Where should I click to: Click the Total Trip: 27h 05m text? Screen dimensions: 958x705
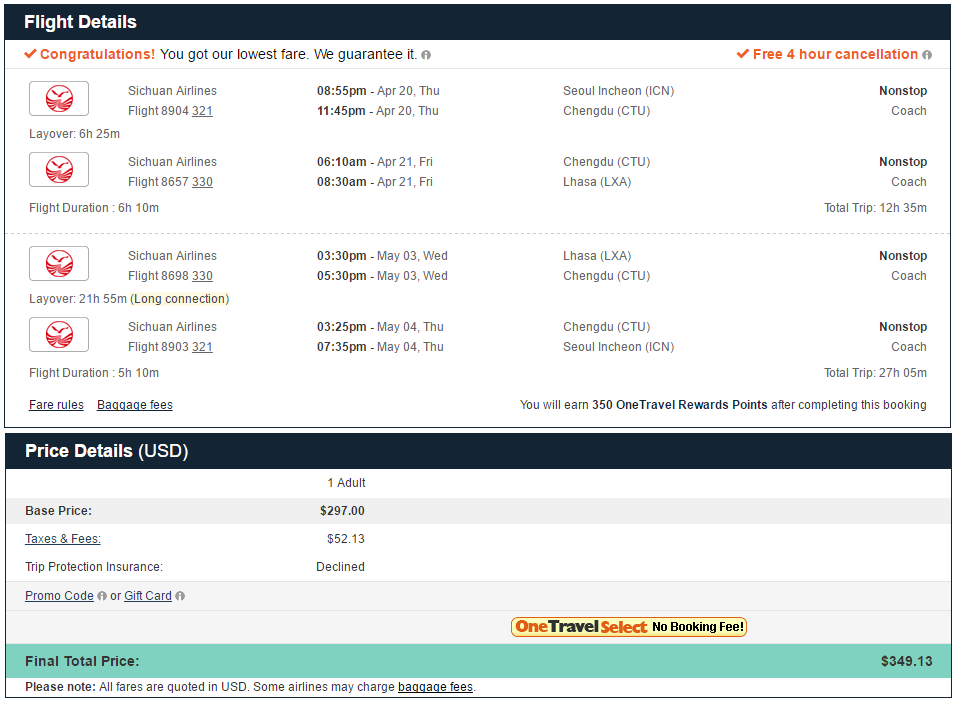point(875,373)
